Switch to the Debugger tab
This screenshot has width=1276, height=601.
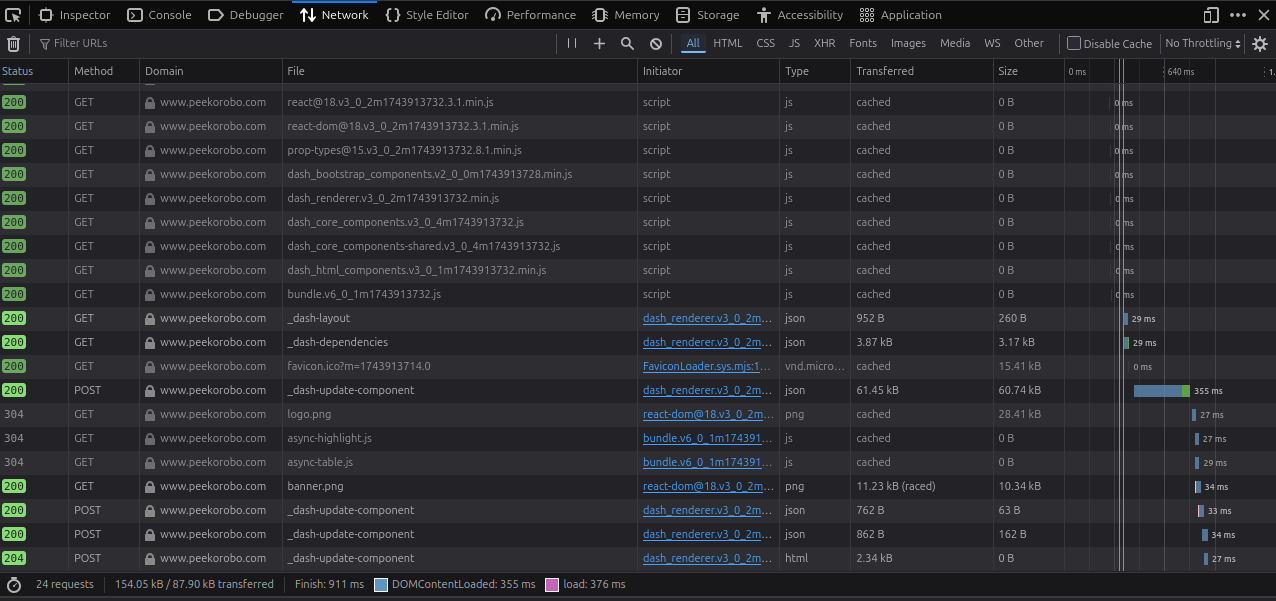(x=246, y=15)
